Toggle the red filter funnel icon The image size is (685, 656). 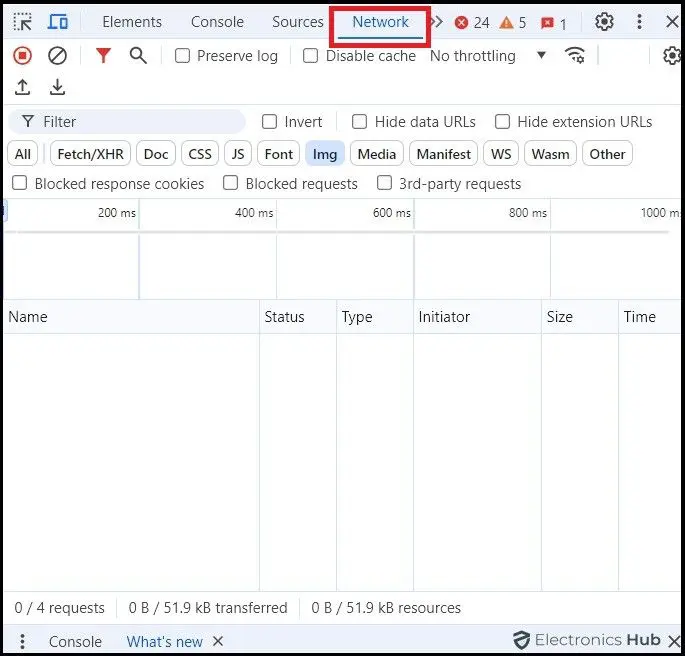(x=103, y=55)
